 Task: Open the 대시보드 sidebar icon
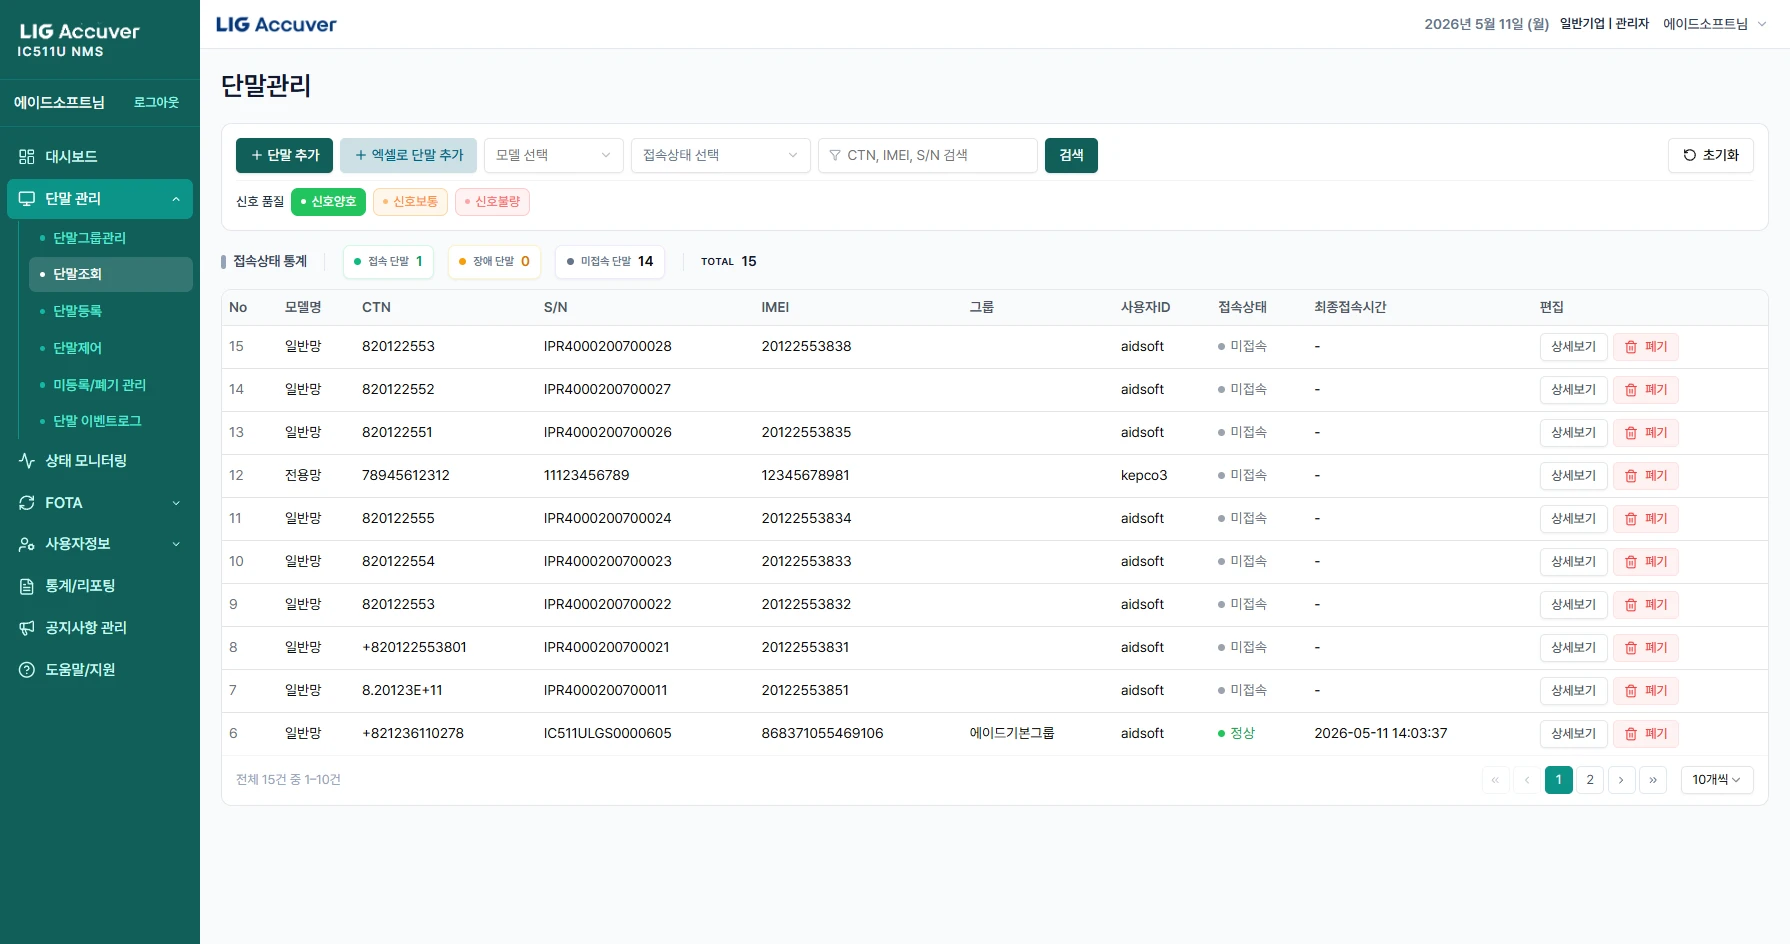click(x=27, y=157)
